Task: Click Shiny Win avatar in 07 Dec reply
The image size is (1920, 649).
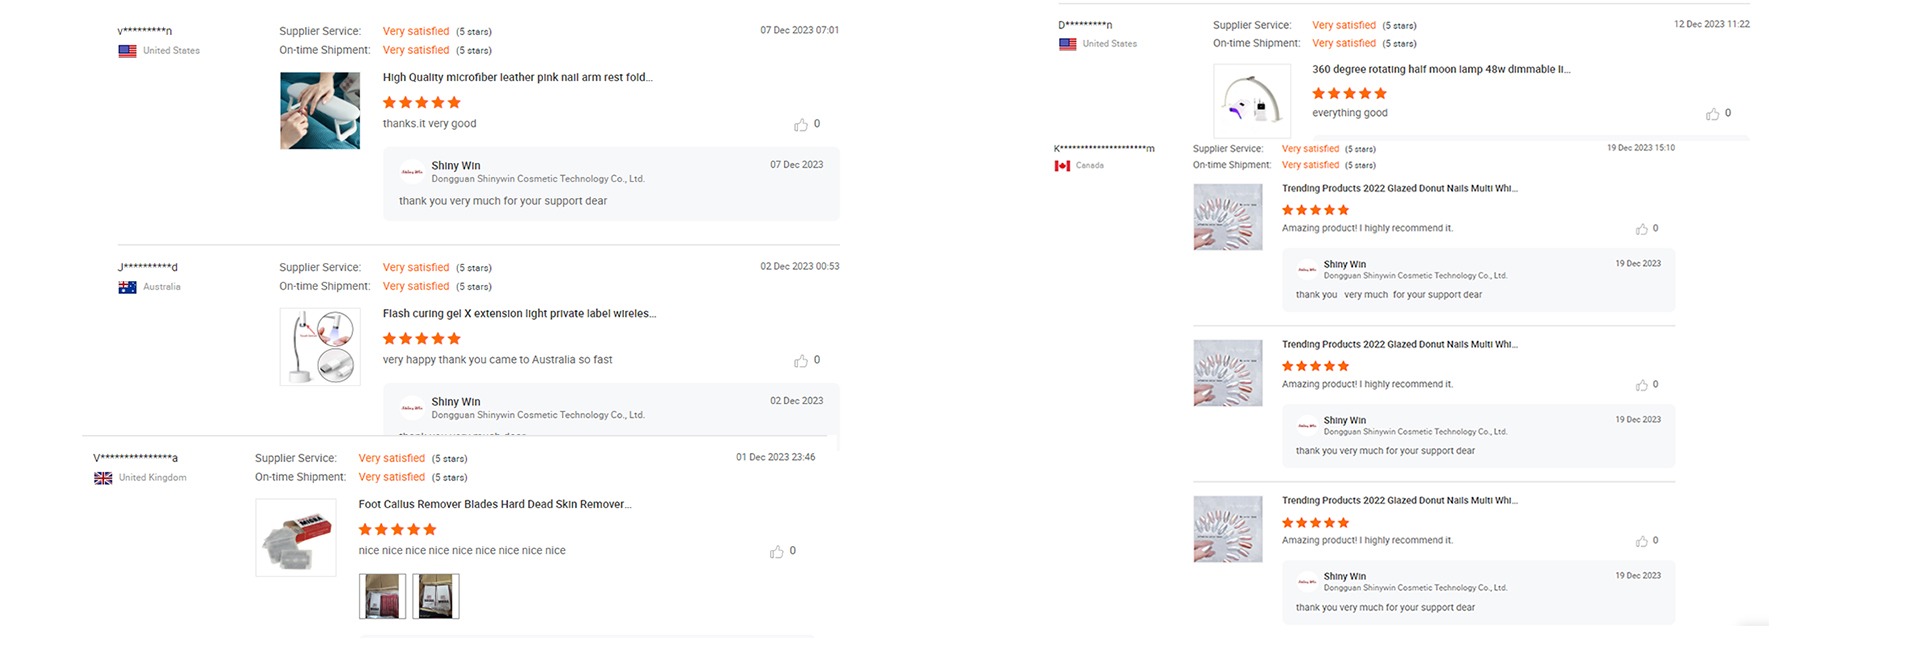Action: tap(412, 172)
